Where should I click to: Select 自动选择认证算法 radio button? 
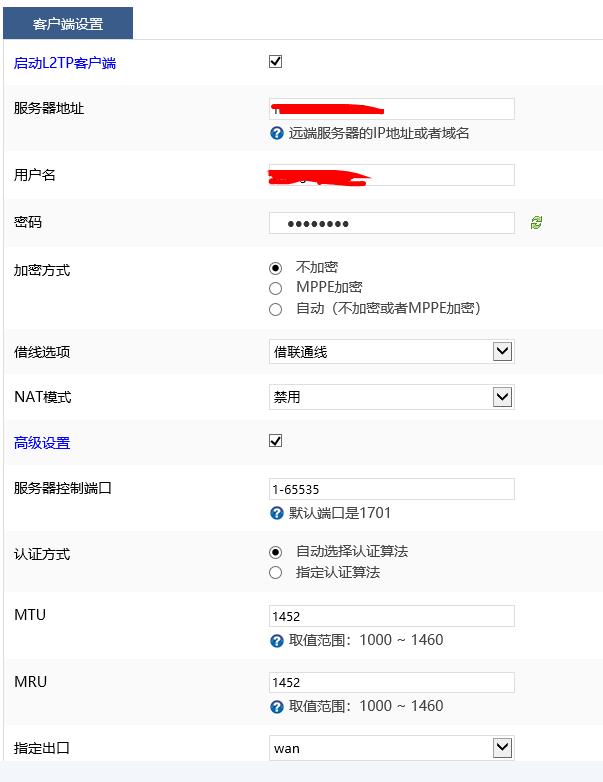click(275, 552)
